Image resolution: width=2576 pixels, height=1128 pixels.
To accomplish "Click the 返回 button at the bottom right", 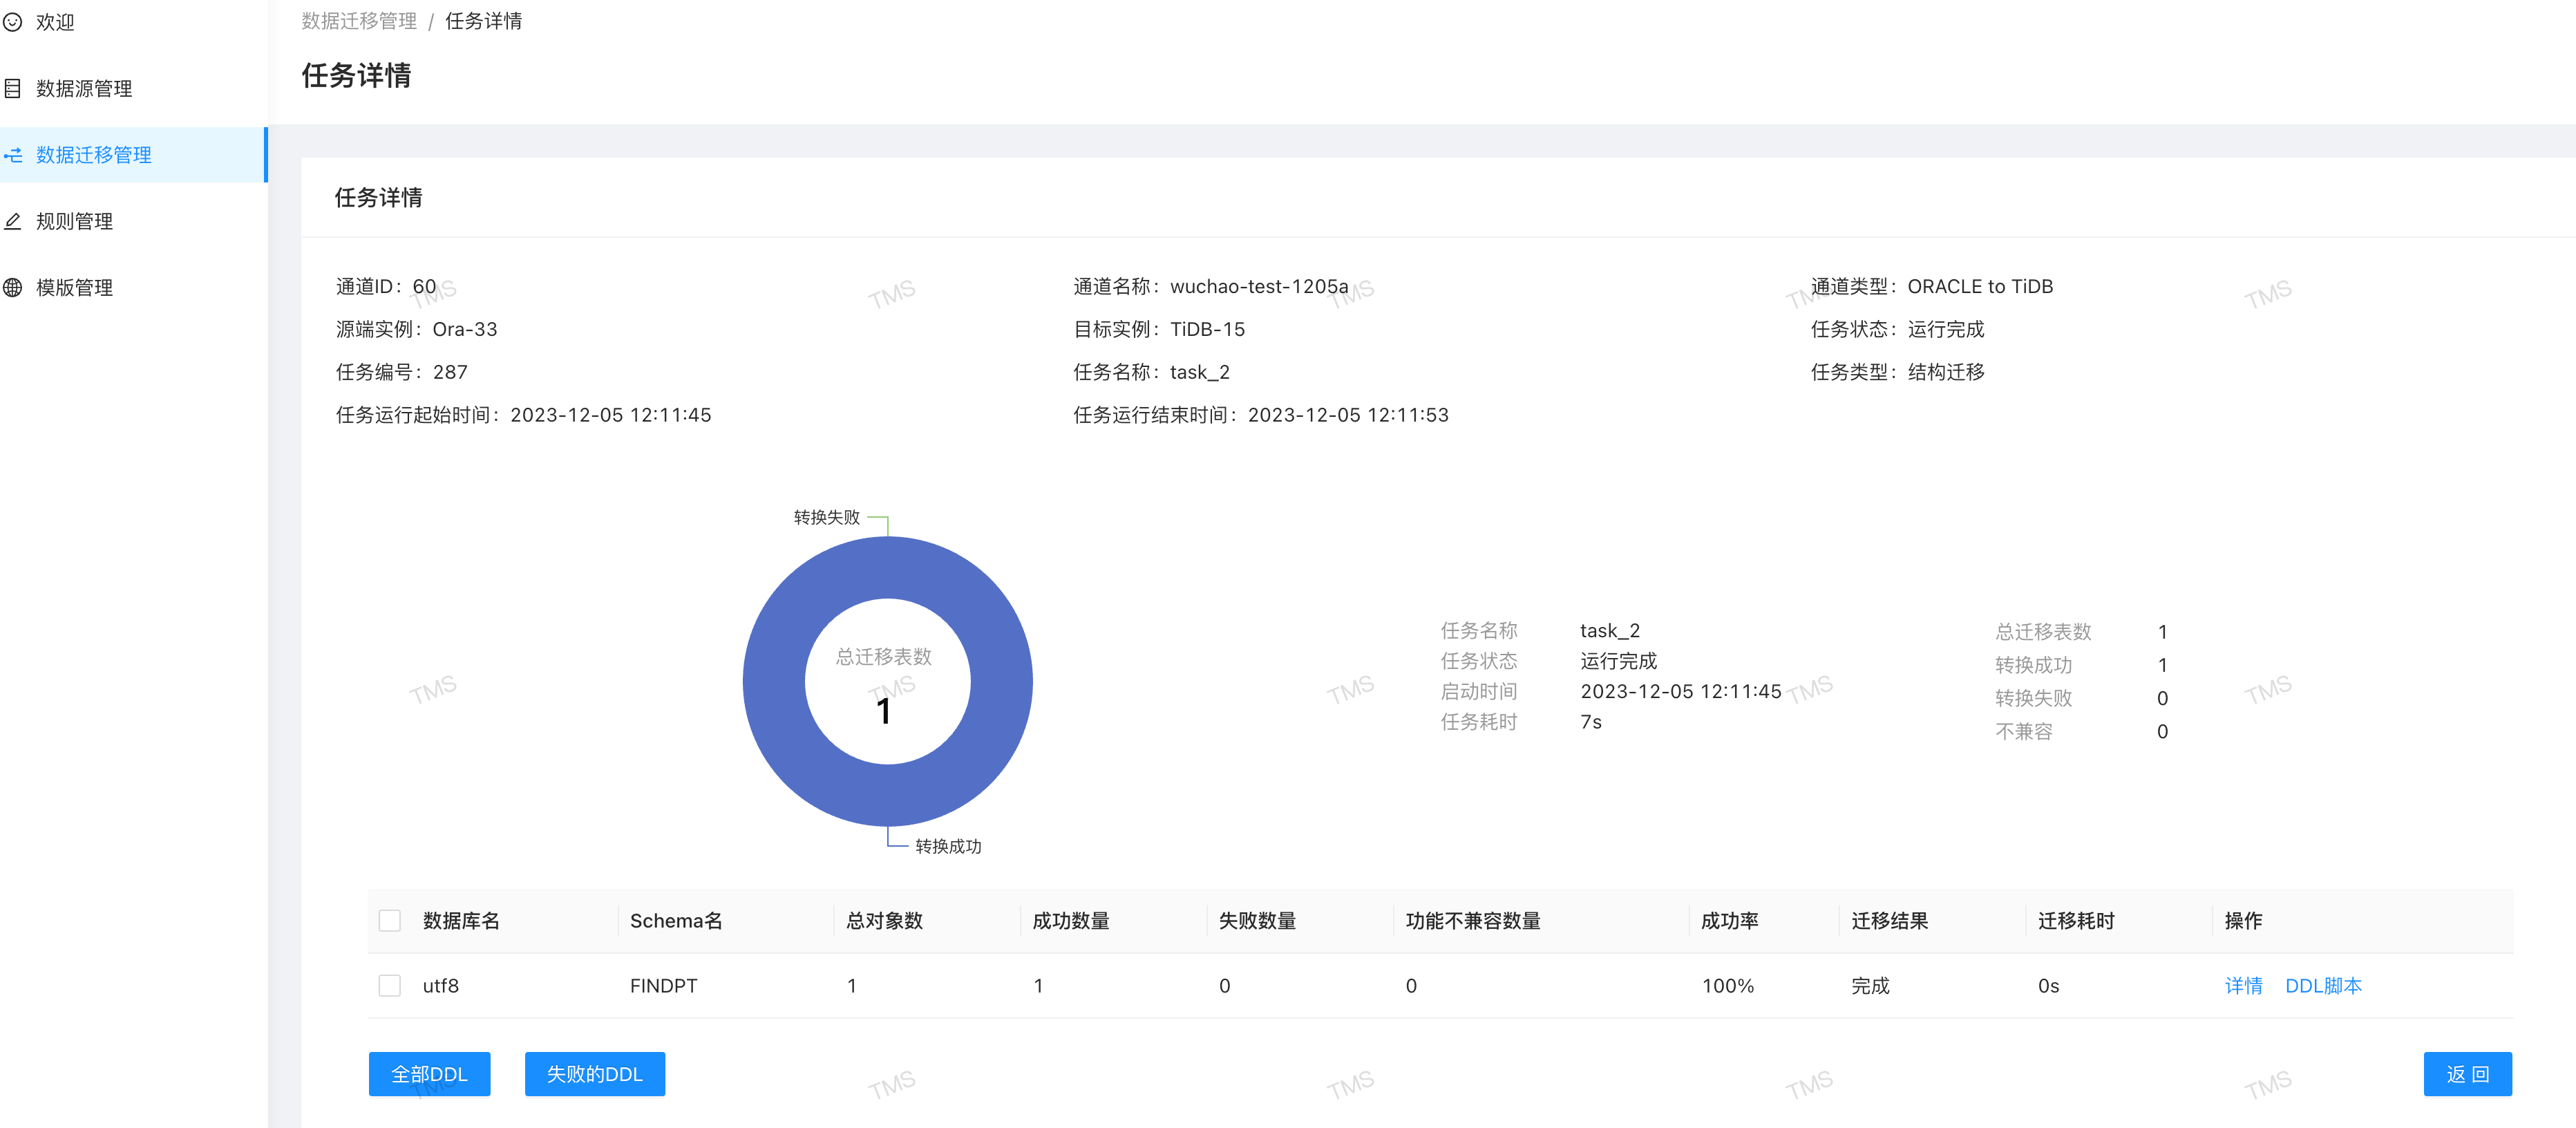I will (x=2468, y=1073).
